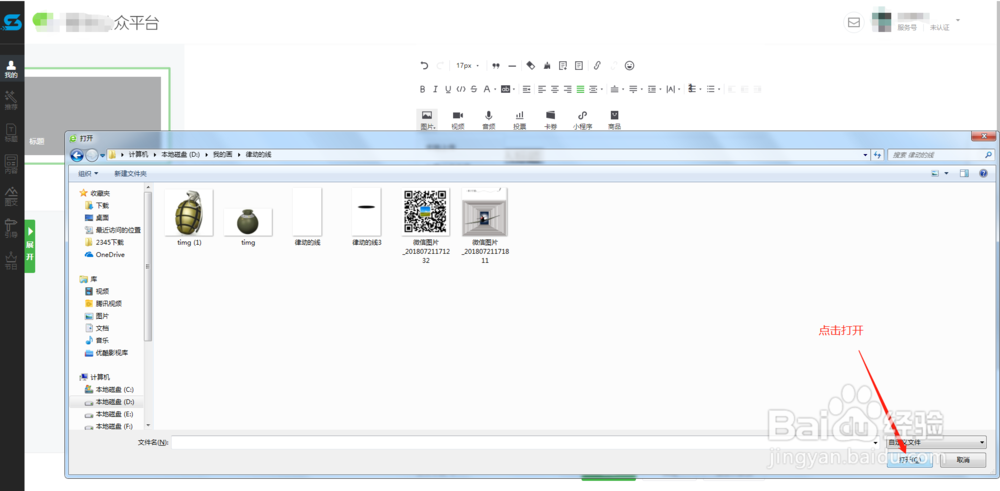Open the dialog help question-mark icon
This screenshot has height=491, width=1000.
pyautogui.click(x=983, y=173)
